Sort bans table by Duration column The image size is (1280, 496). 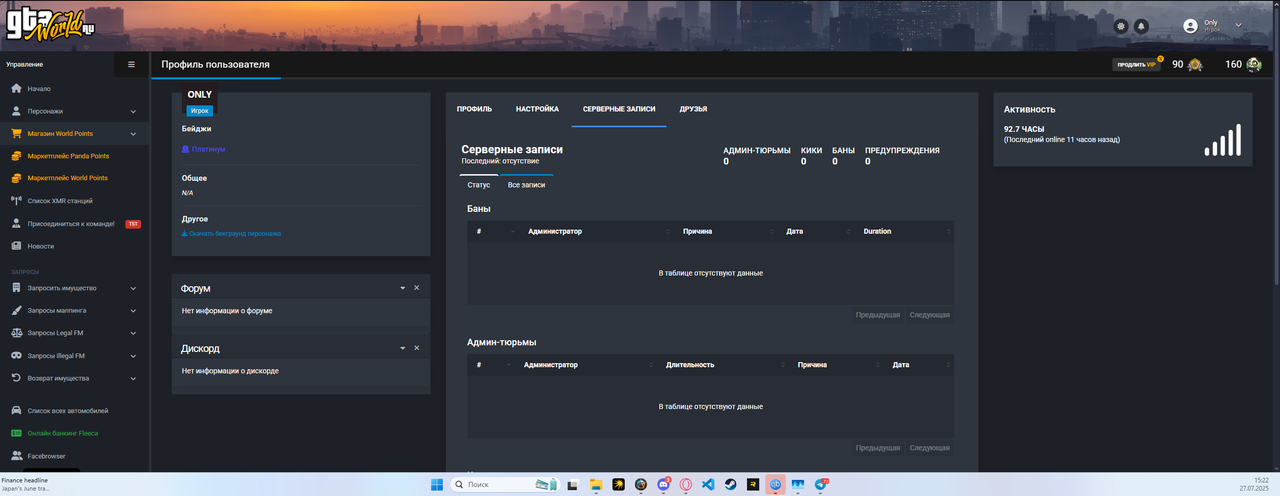pyautogui.click(x=904, y=231)
